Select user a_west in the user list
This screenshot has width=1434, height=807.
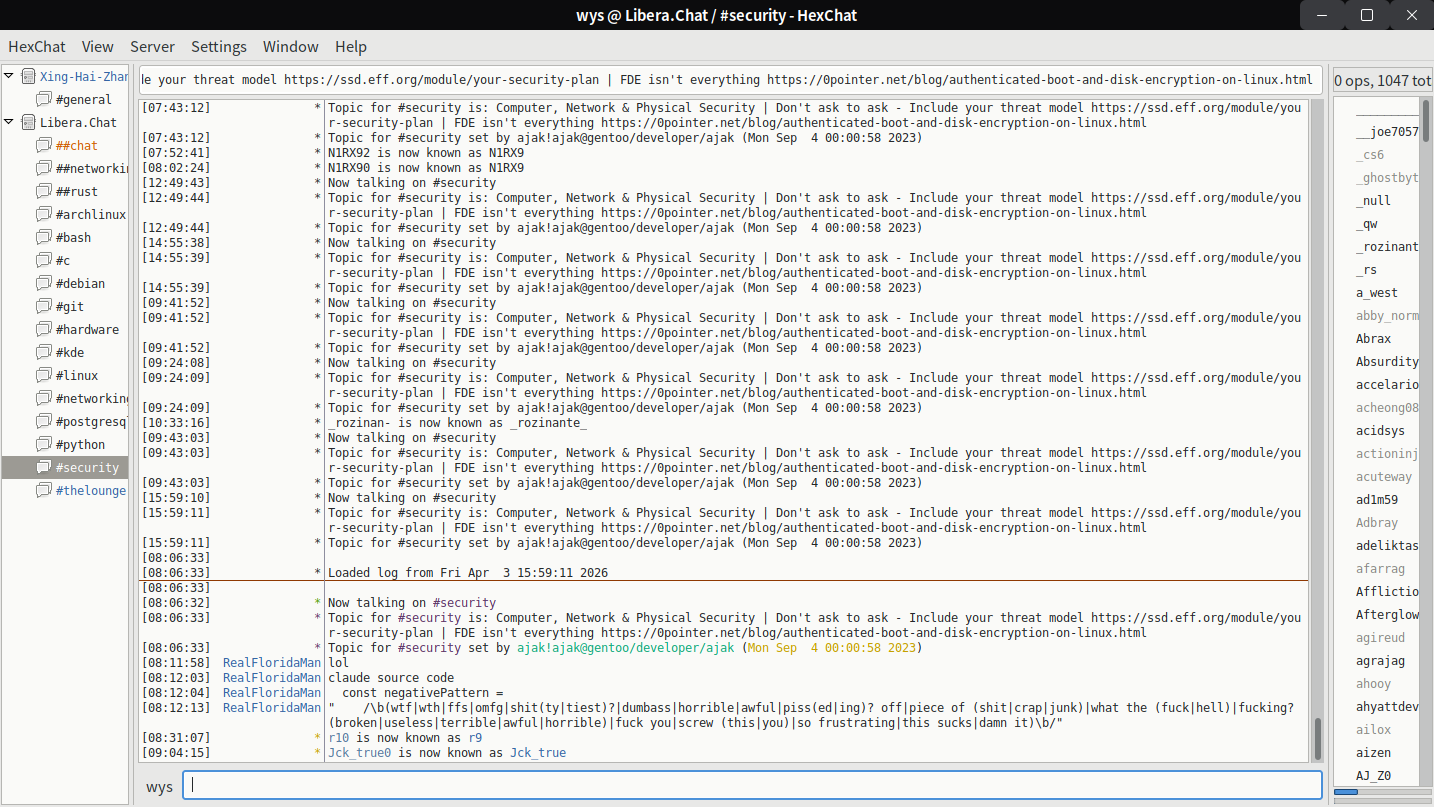(x=1377, y=292)
